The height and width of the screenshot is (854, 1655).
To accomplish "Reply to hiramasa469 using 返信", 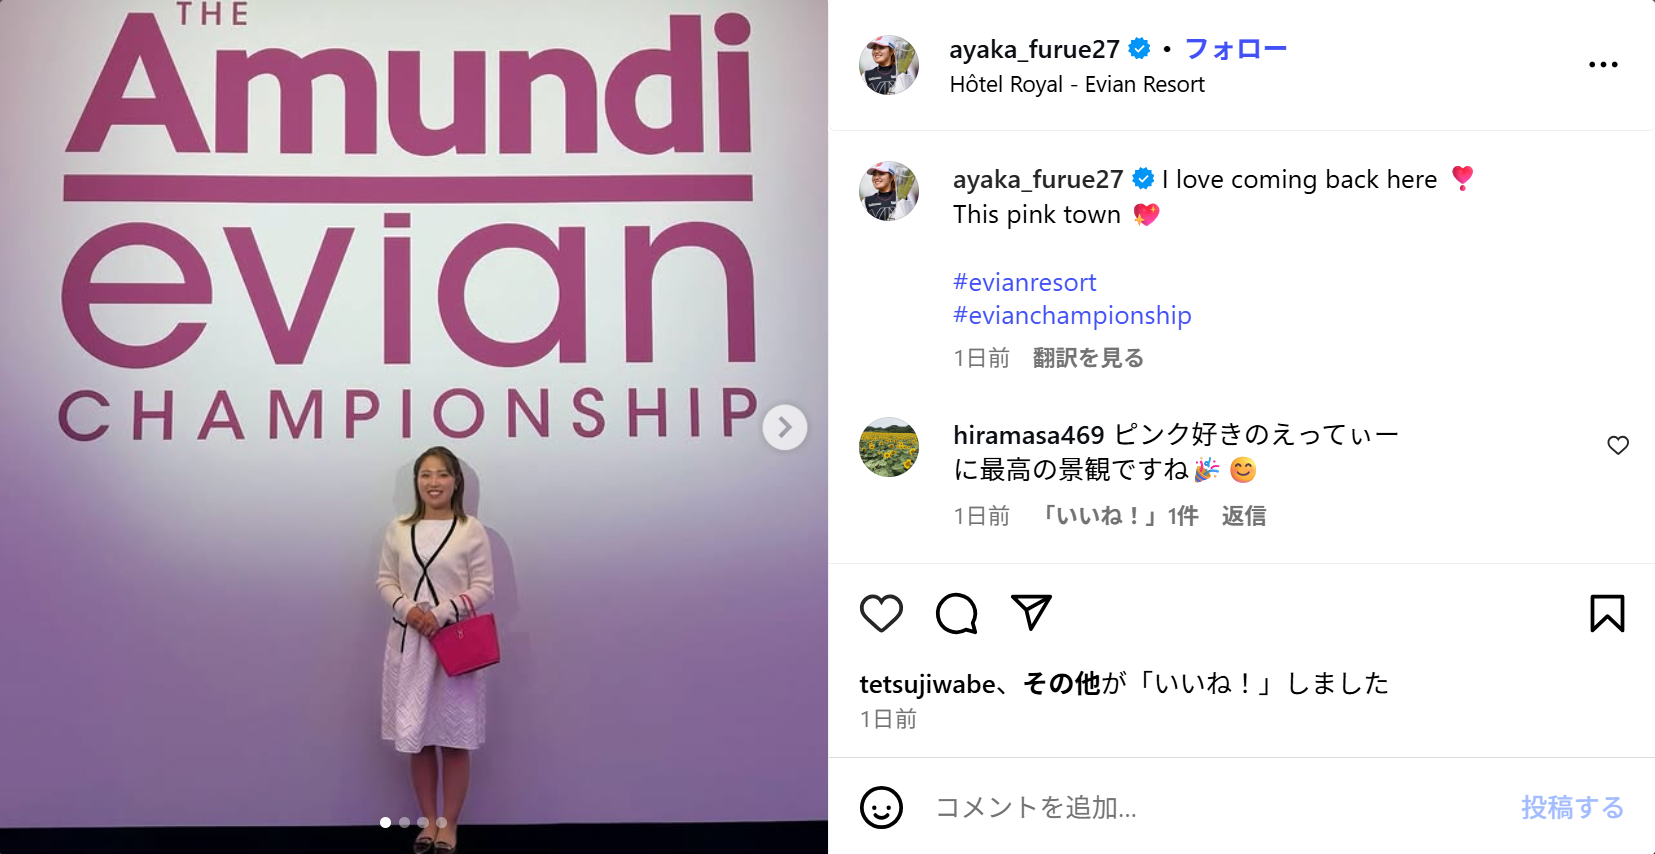I will pyautogui.click(x=1244, y=516).
